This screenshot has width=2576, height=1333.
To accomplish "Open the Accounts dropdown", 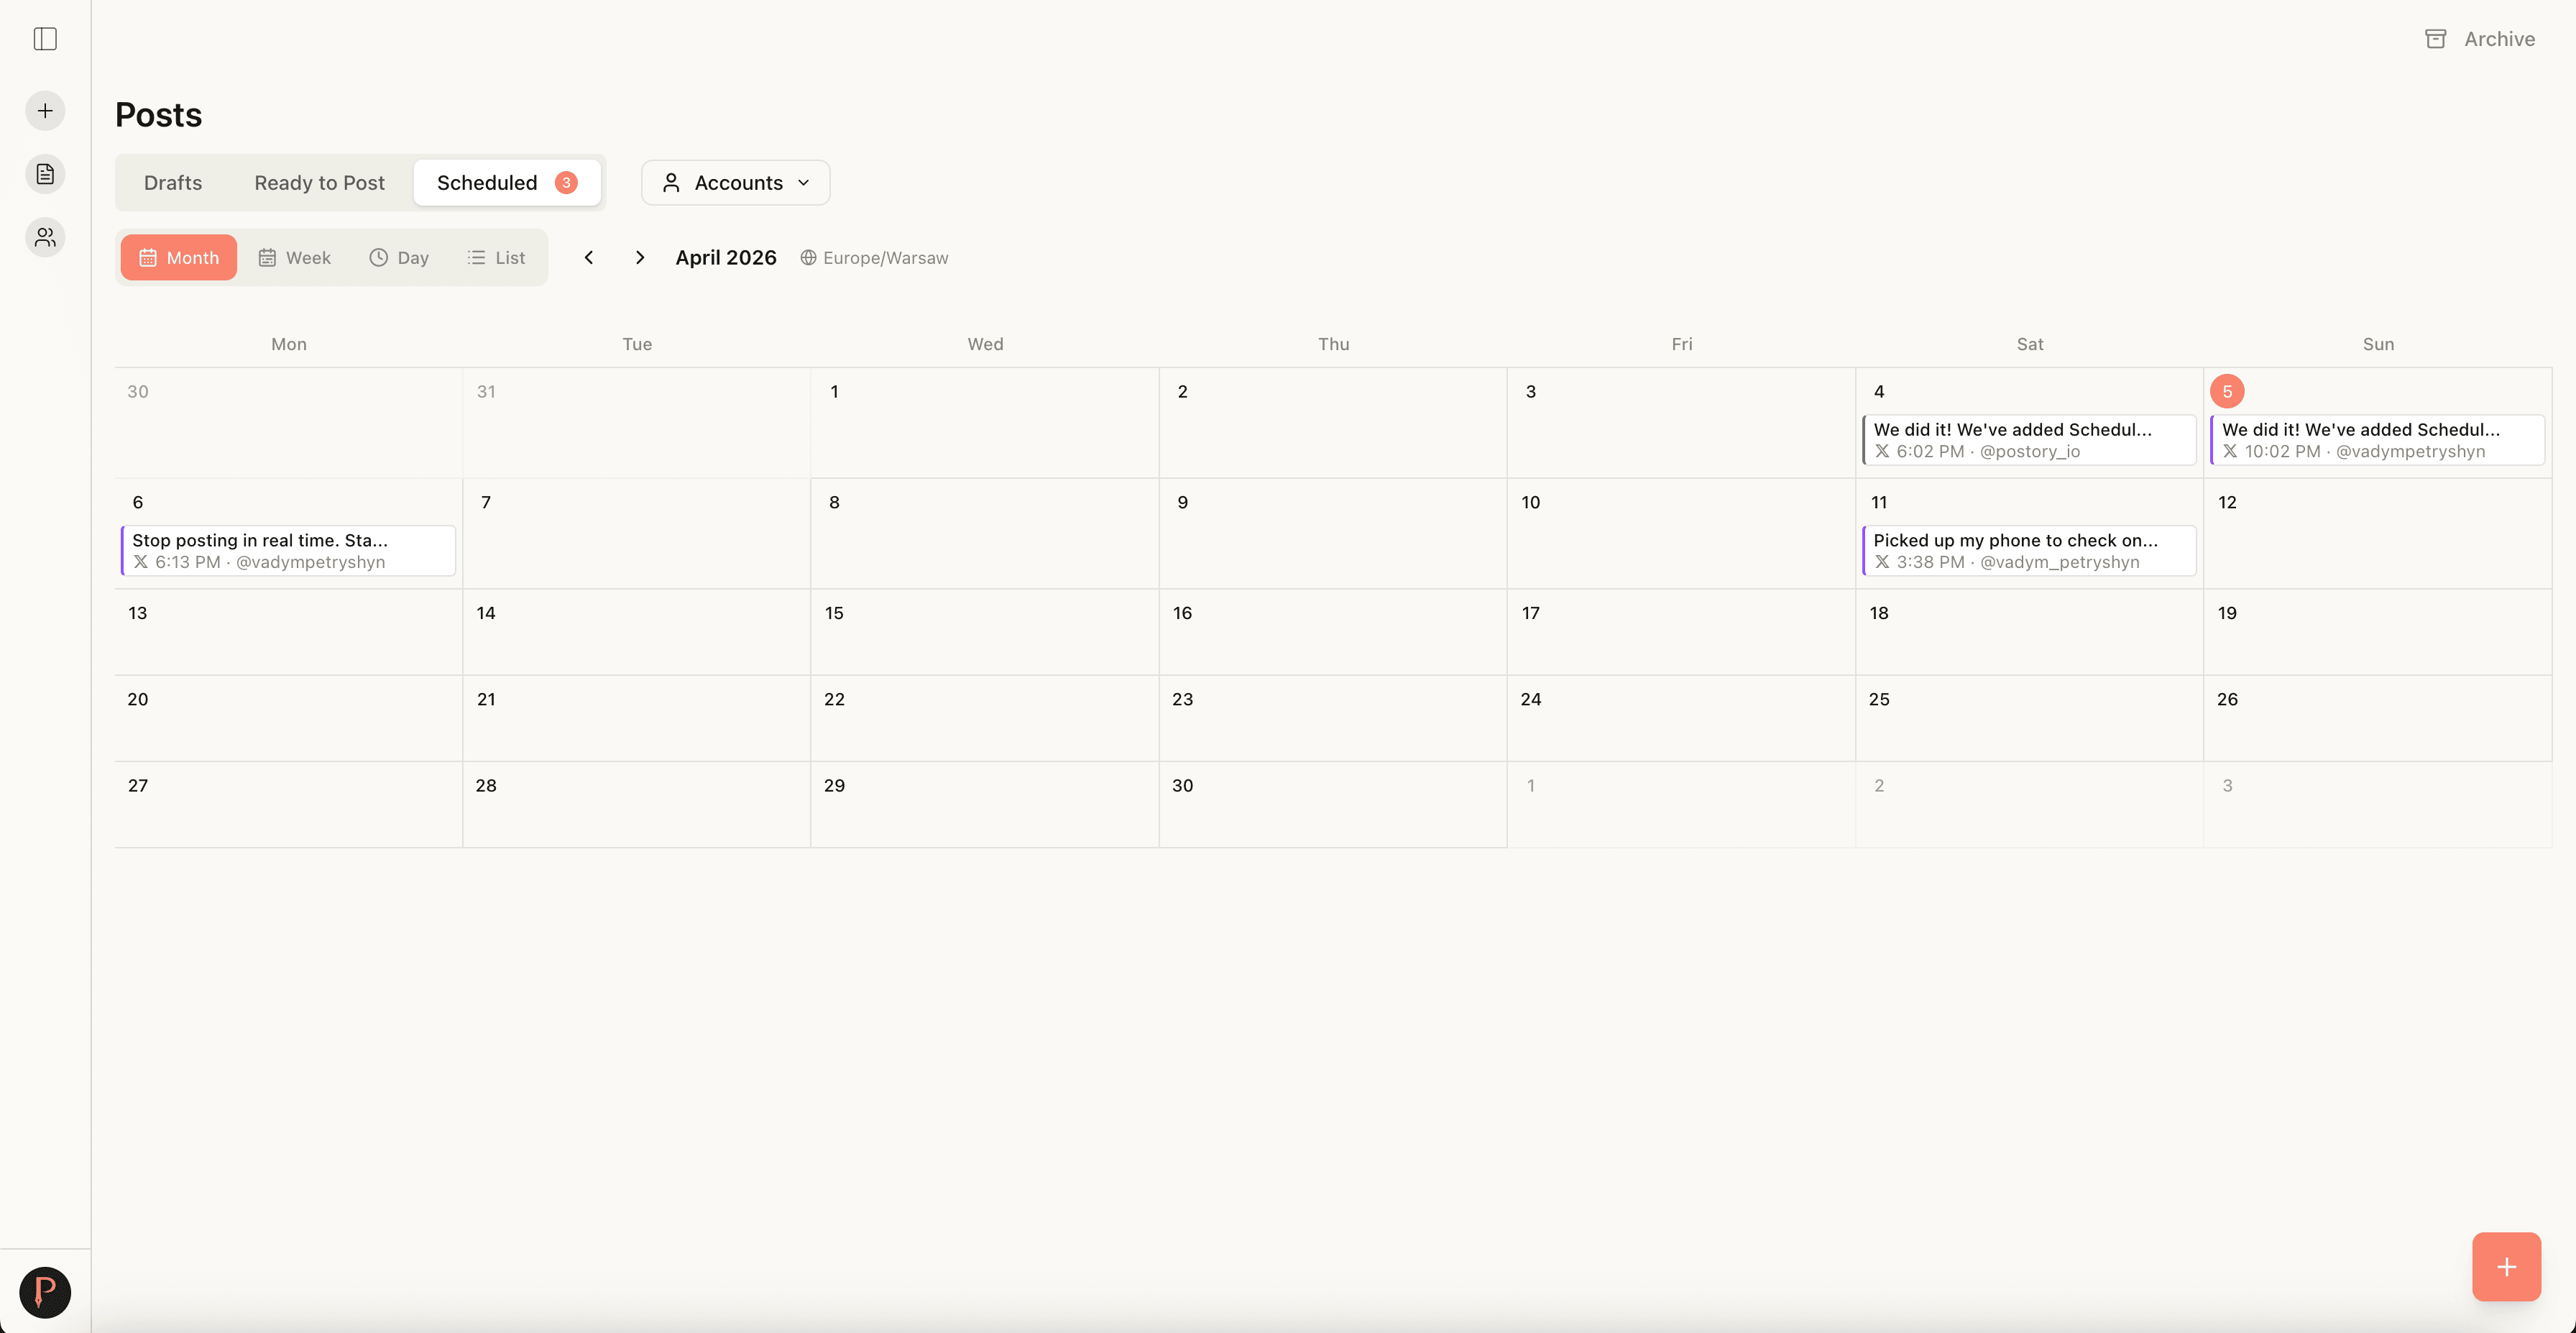I will tap(735, 182).
